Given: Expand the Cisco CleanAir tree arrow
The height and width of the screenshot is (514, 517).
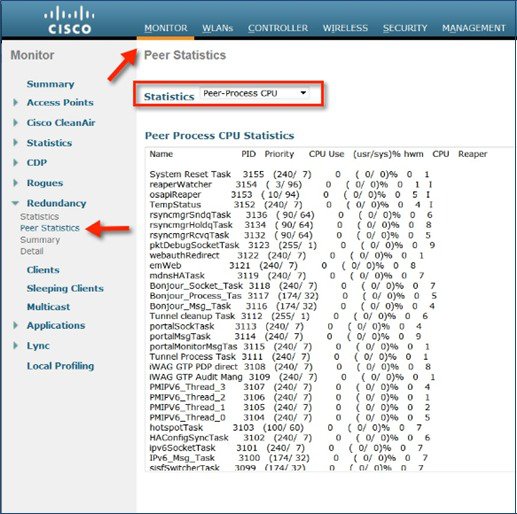Looking at the screenshot, I should coord(15,123).
